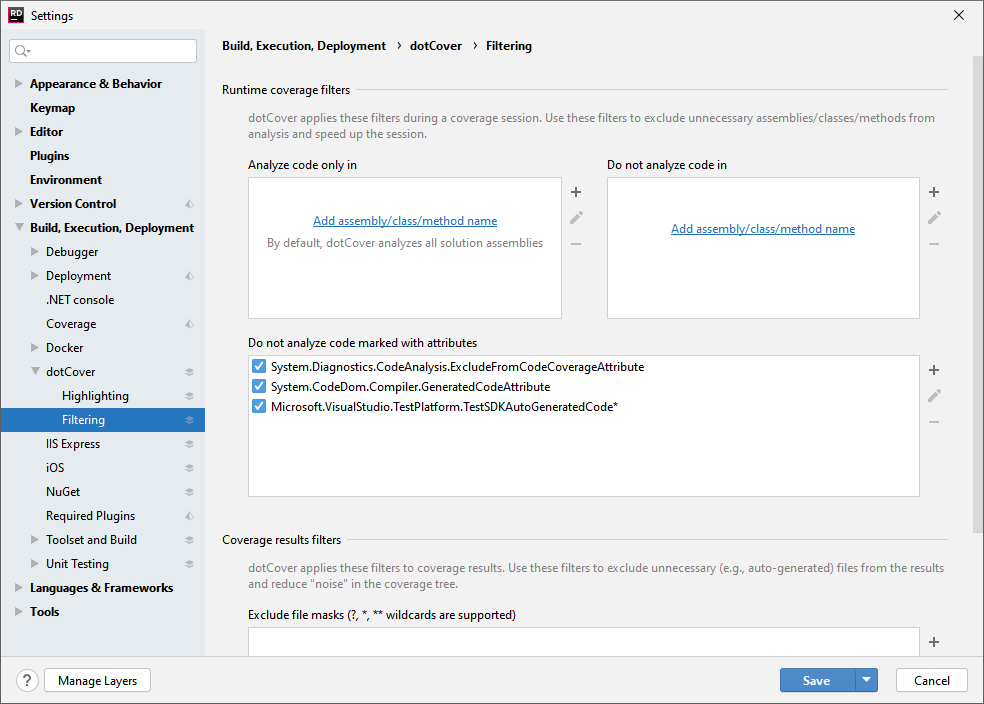Open Keymap settings
Image resolution: width=984 pixels, height=704 pixels.
53,108
